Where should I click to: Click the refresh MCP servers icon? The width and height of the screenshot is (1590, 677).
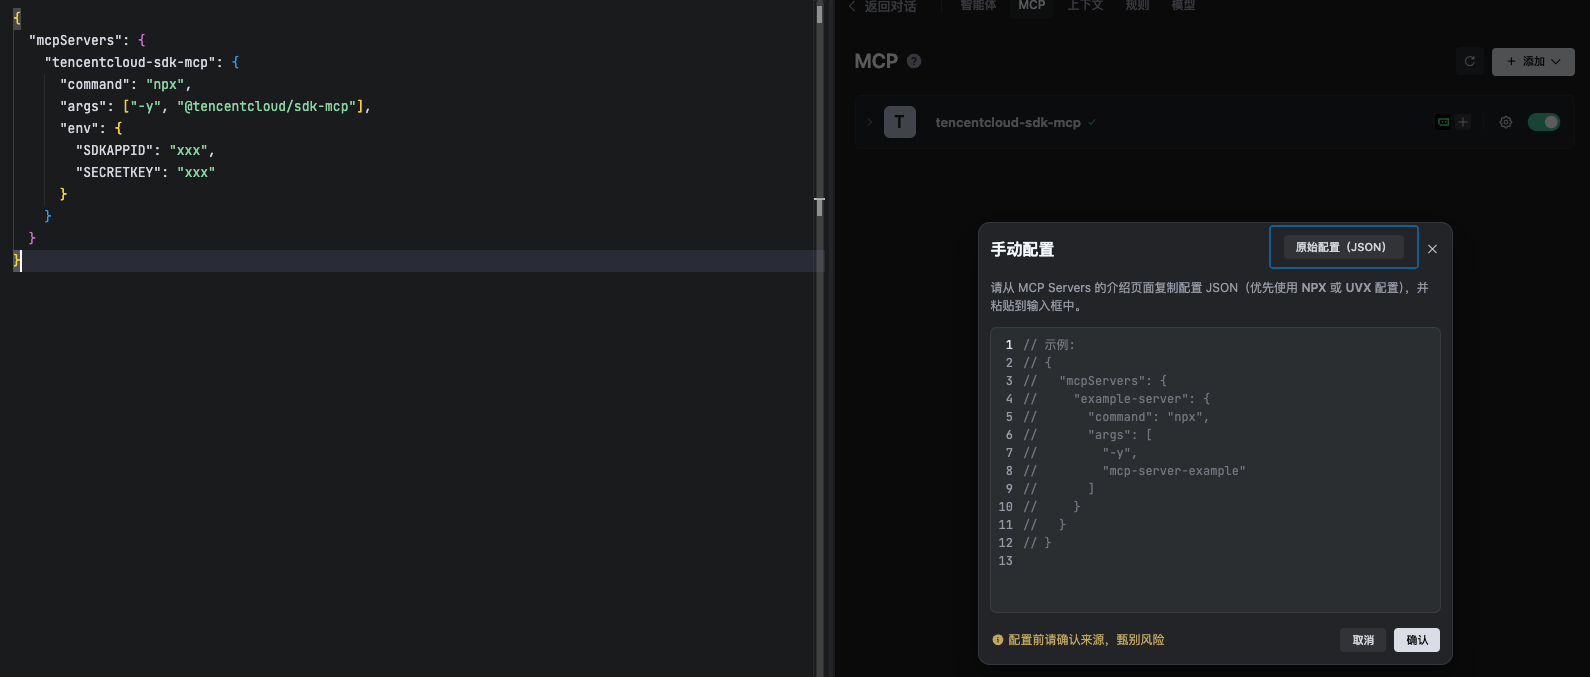(x=1470, y=61)
